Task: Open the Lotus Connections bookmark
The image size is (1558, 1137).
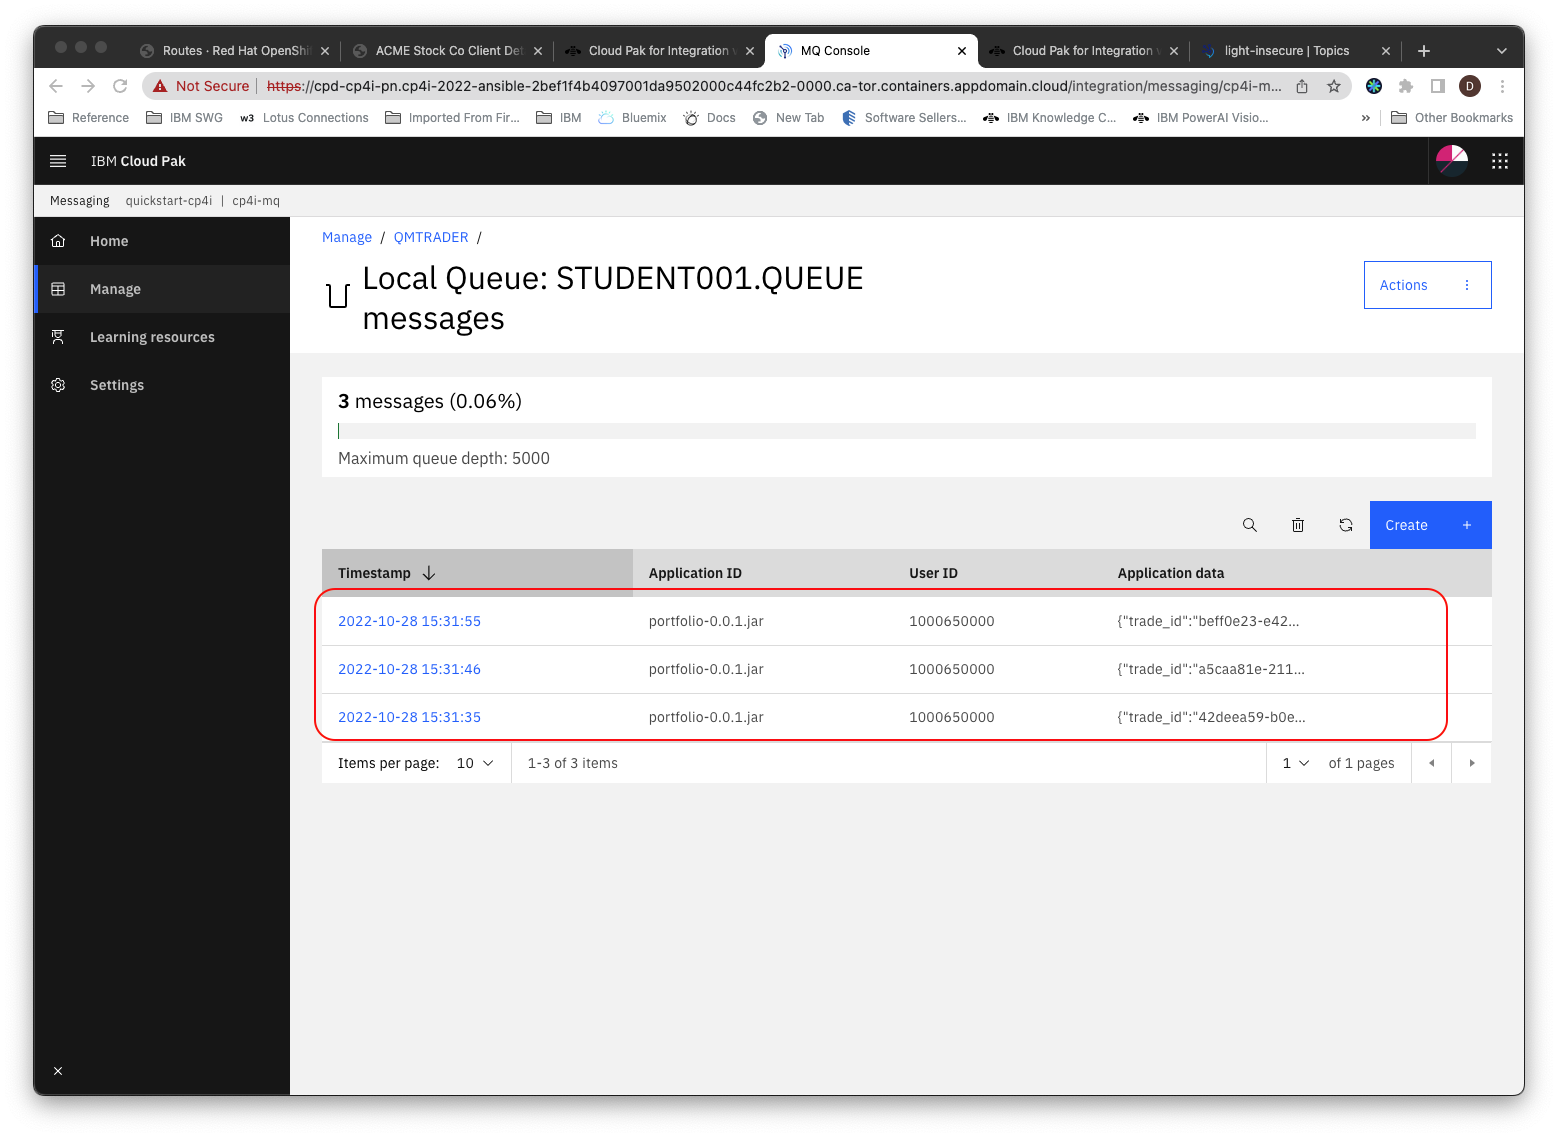Action: coord(304,118)
